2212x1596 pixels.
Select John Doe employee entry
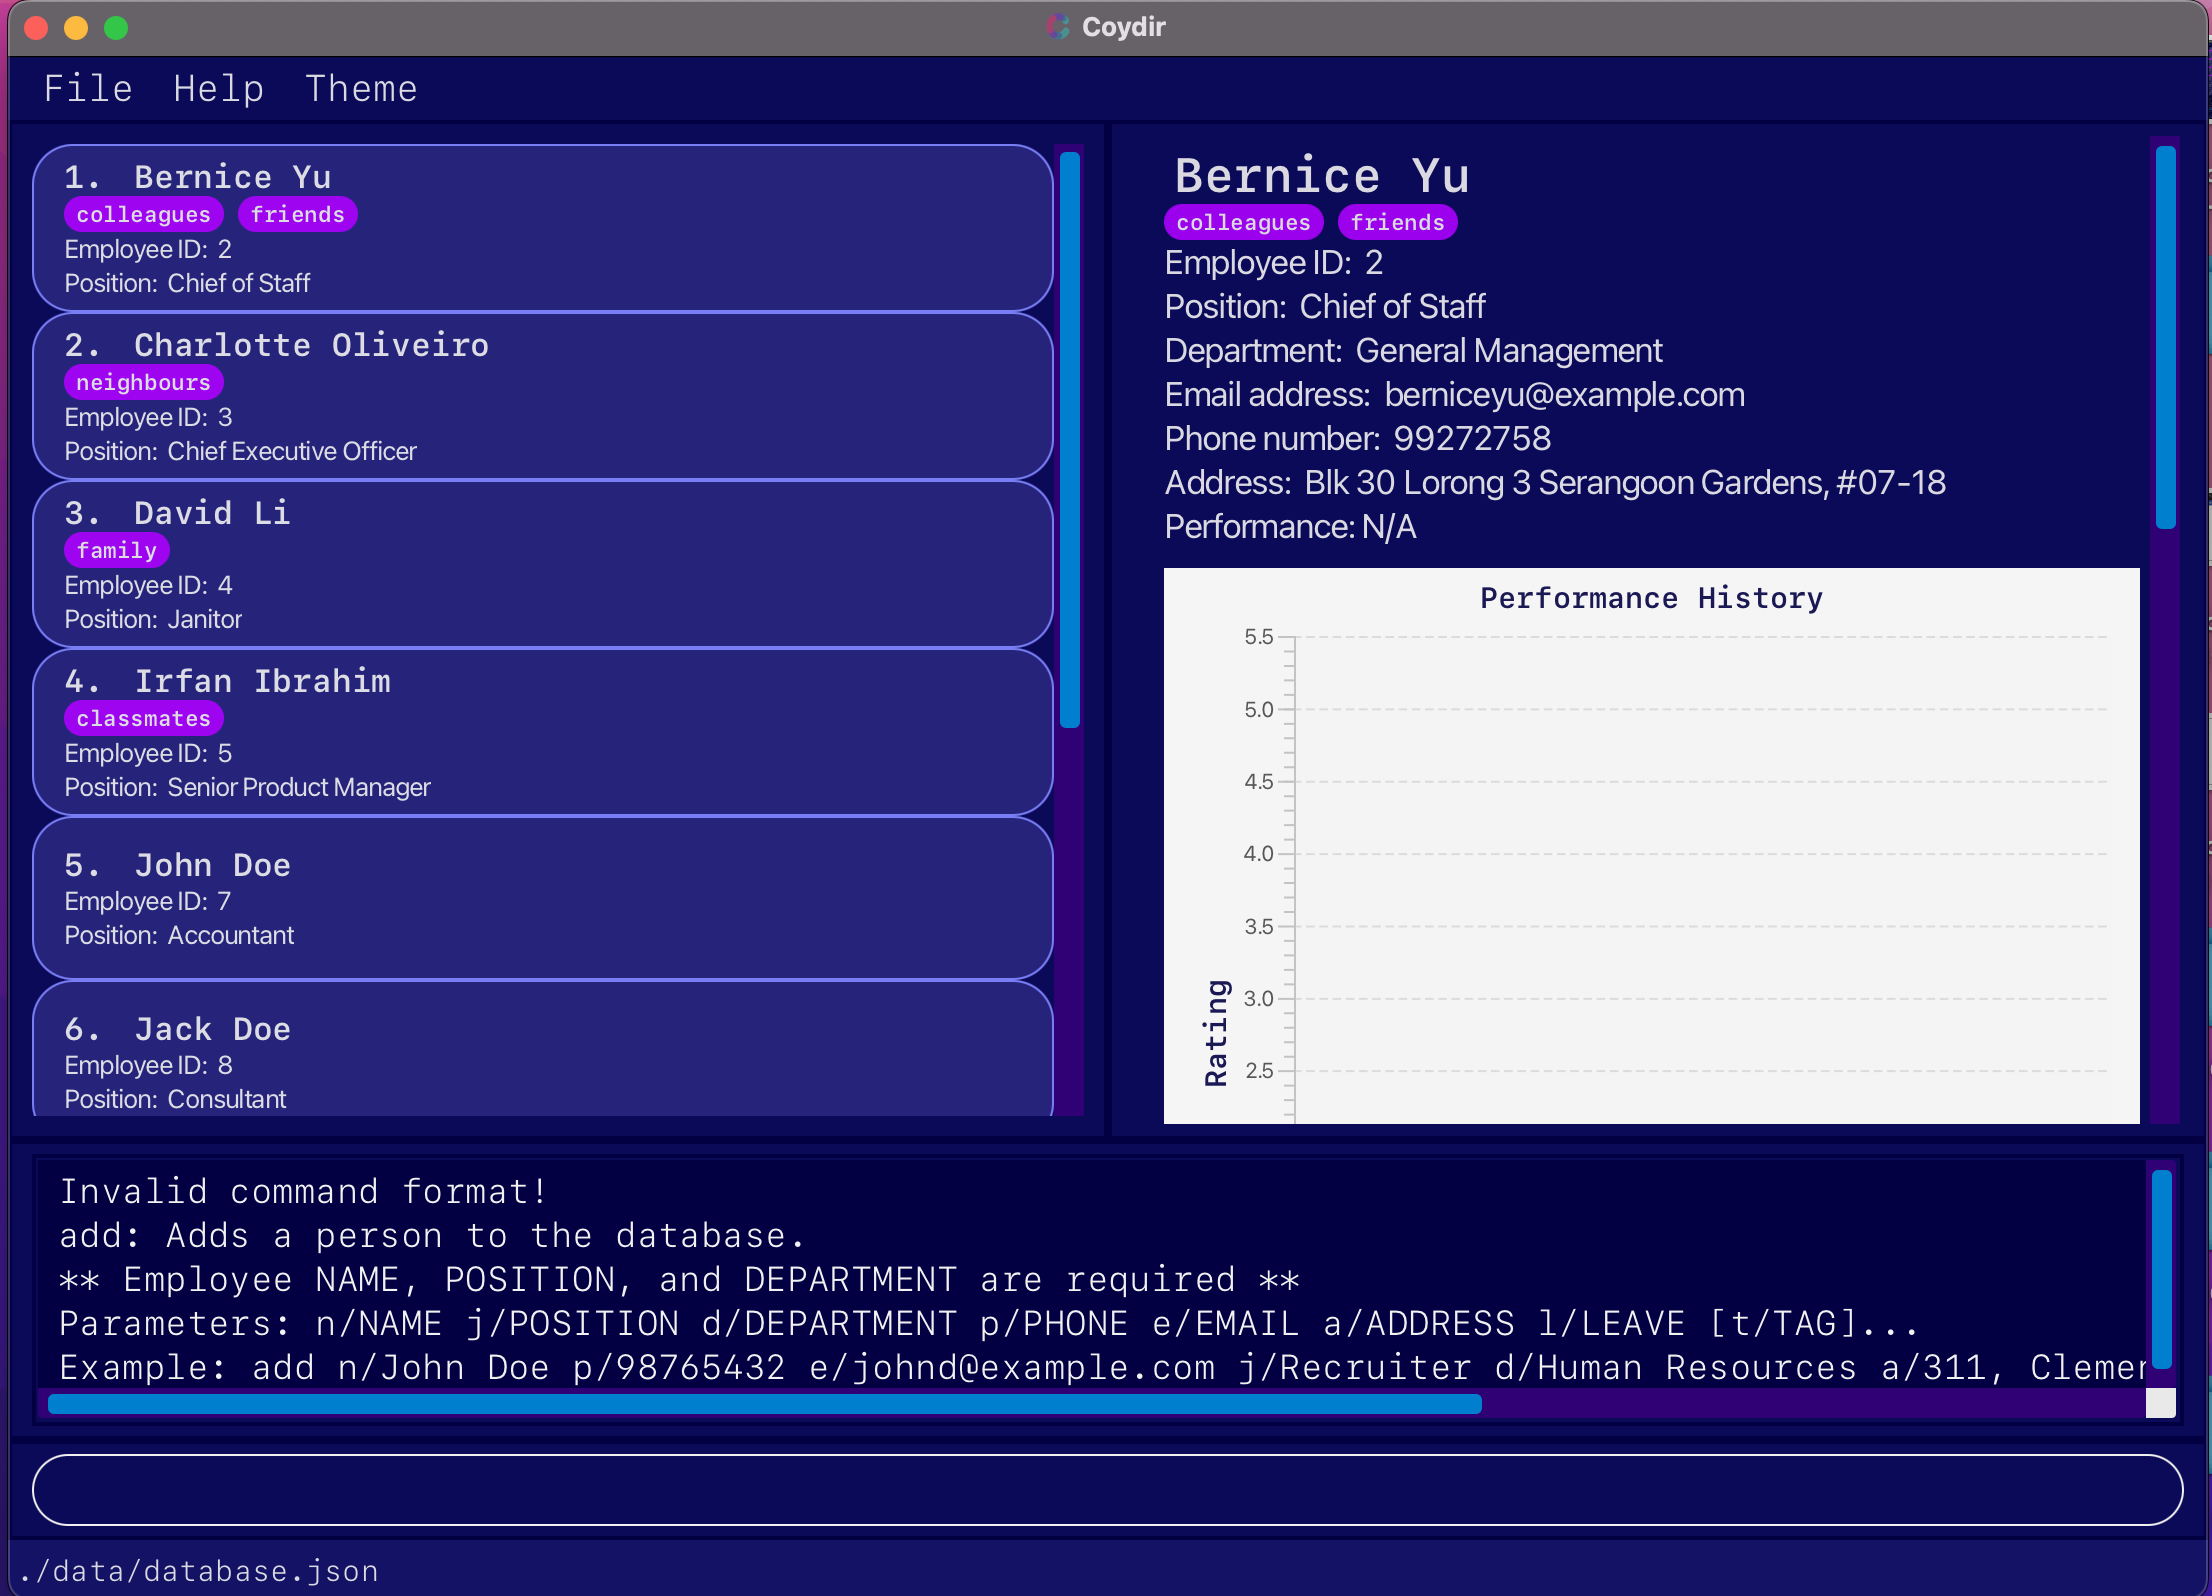(542, 898)
